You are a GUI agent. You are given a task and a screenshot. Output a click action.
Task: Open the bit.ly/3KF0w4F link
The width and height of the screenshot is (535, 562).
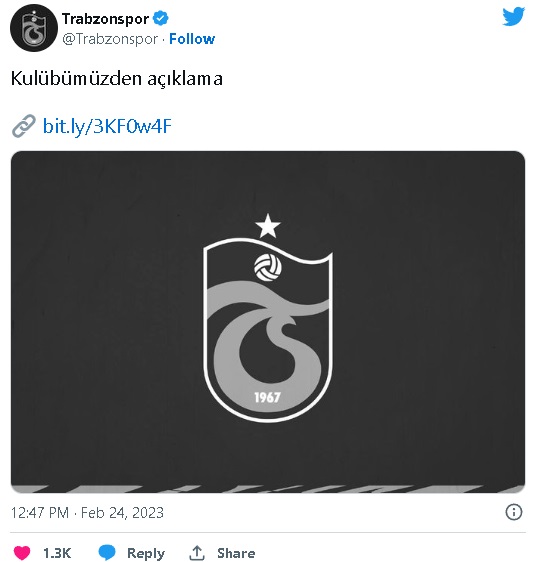[x=107, y=126]
